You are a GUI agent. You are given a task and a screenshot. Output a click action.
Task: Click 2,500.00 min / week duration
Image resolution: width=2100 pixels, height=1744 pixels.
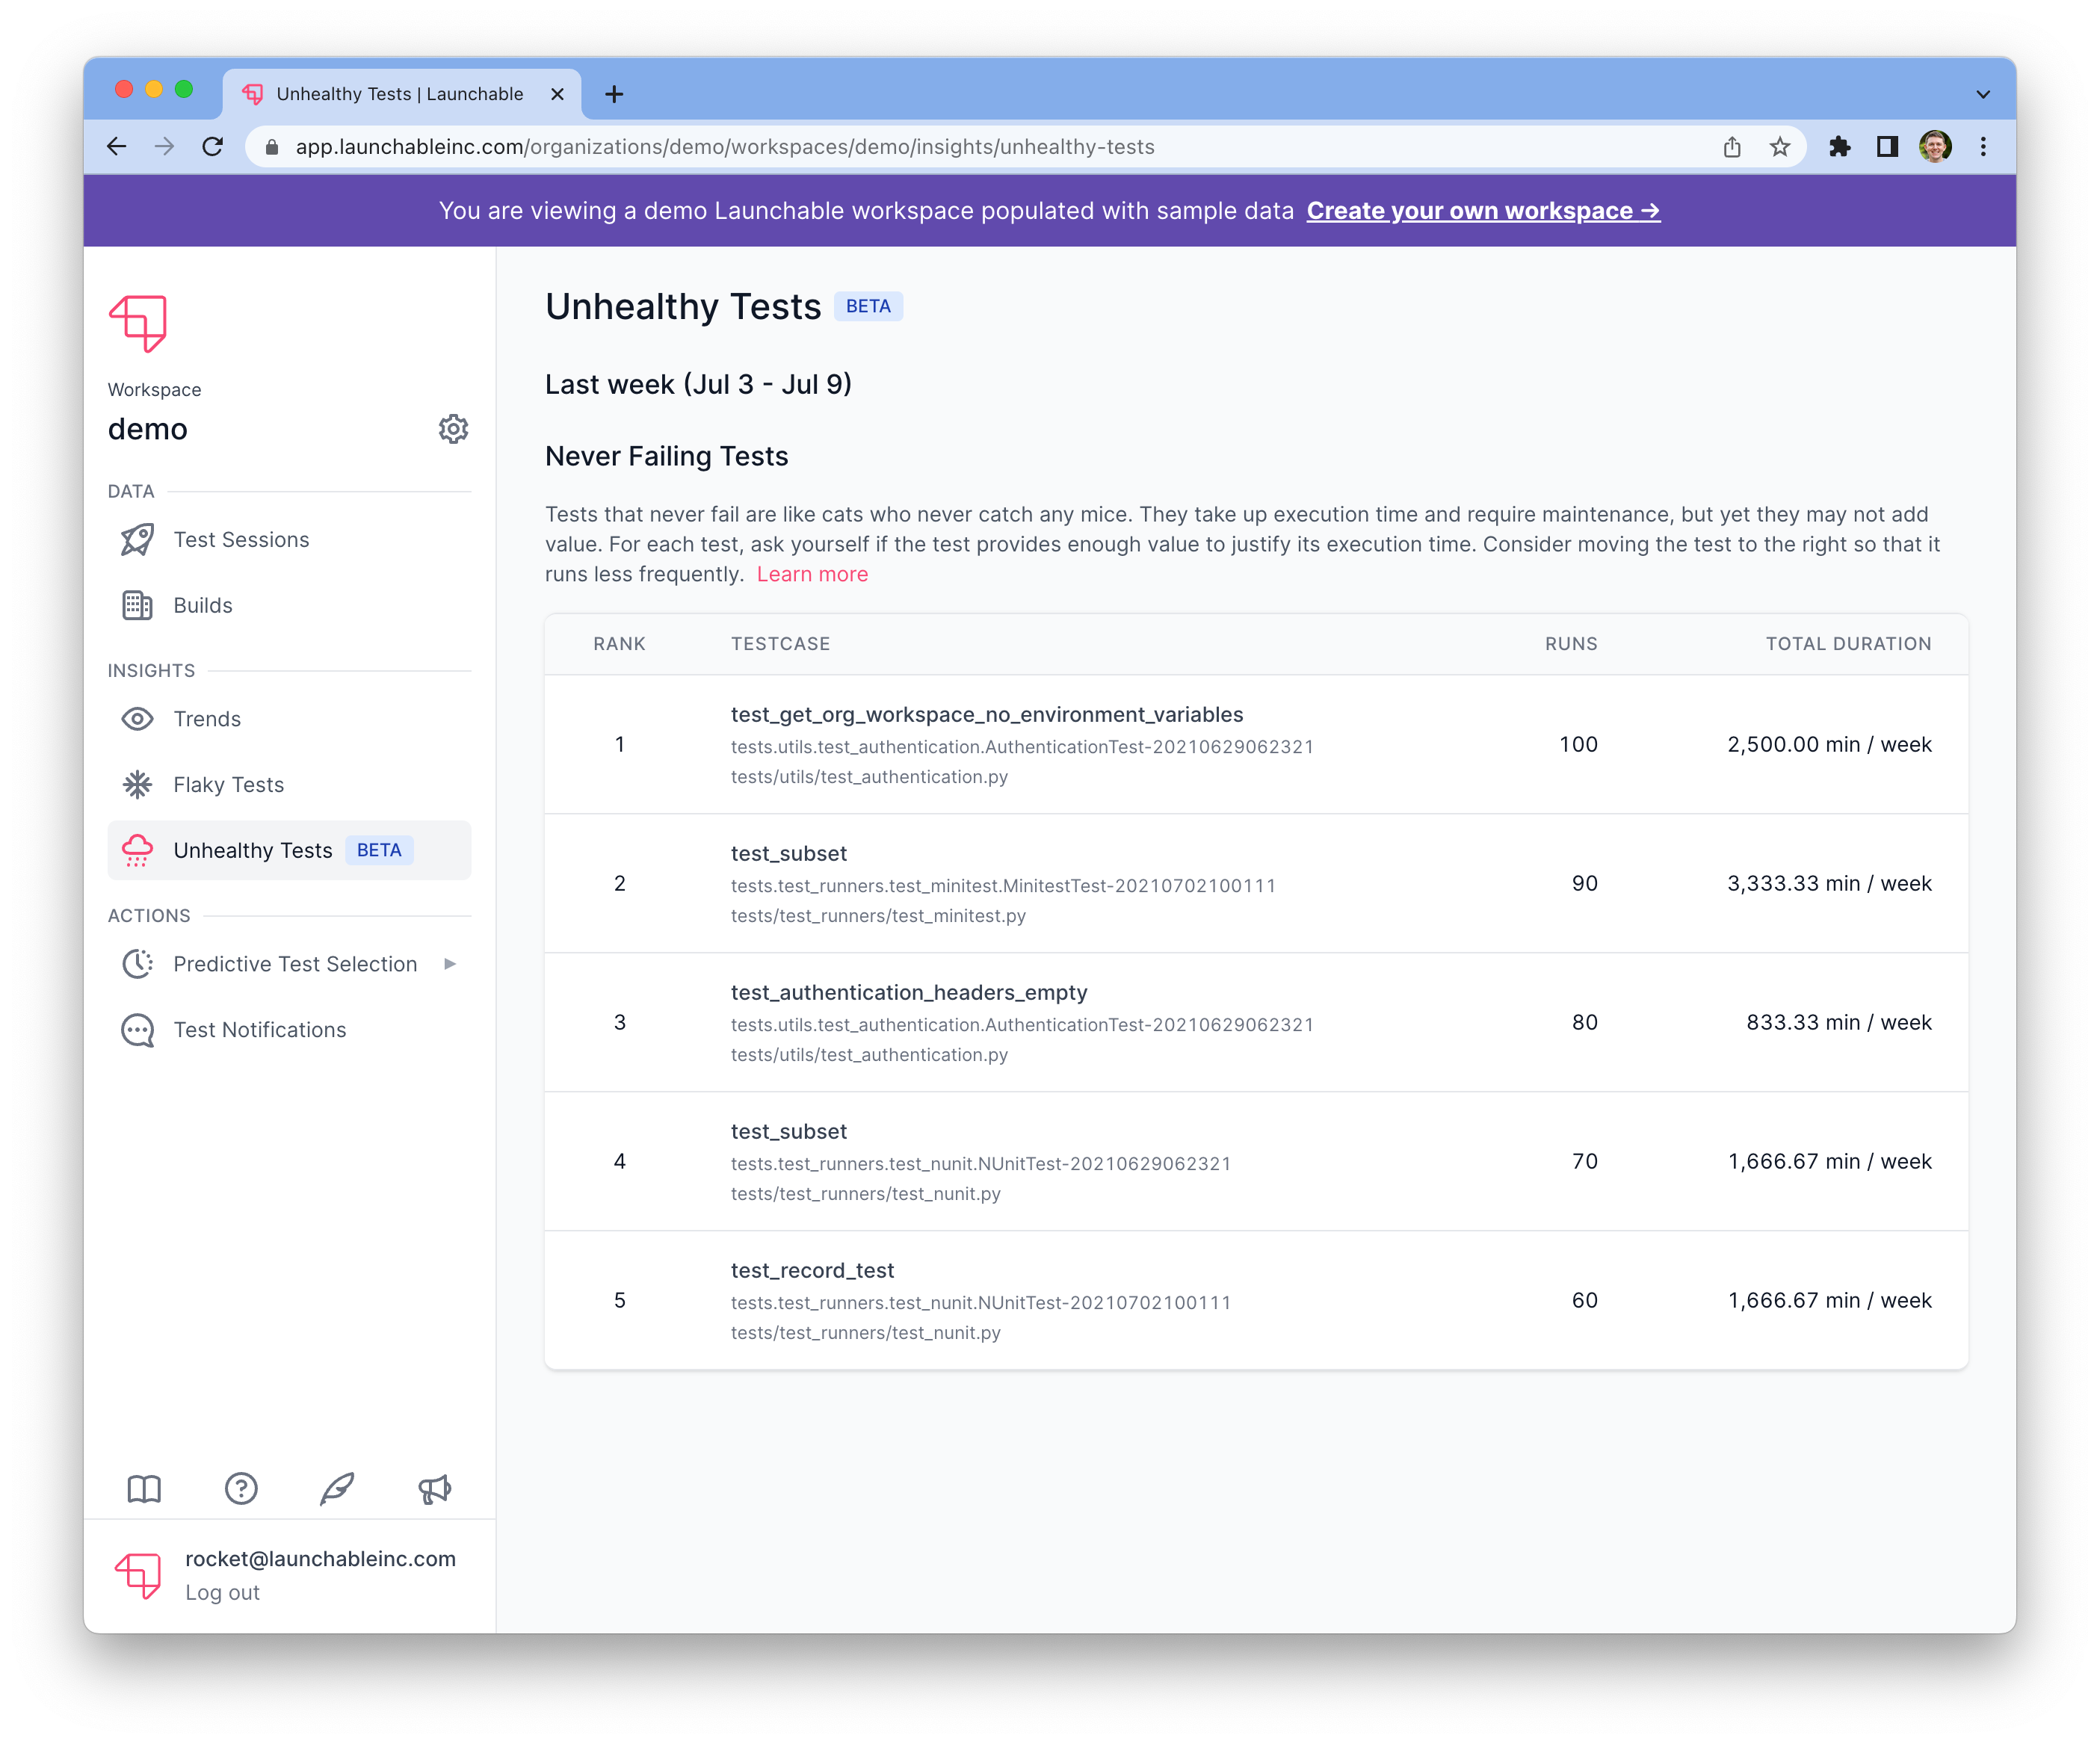point(1829,745)
